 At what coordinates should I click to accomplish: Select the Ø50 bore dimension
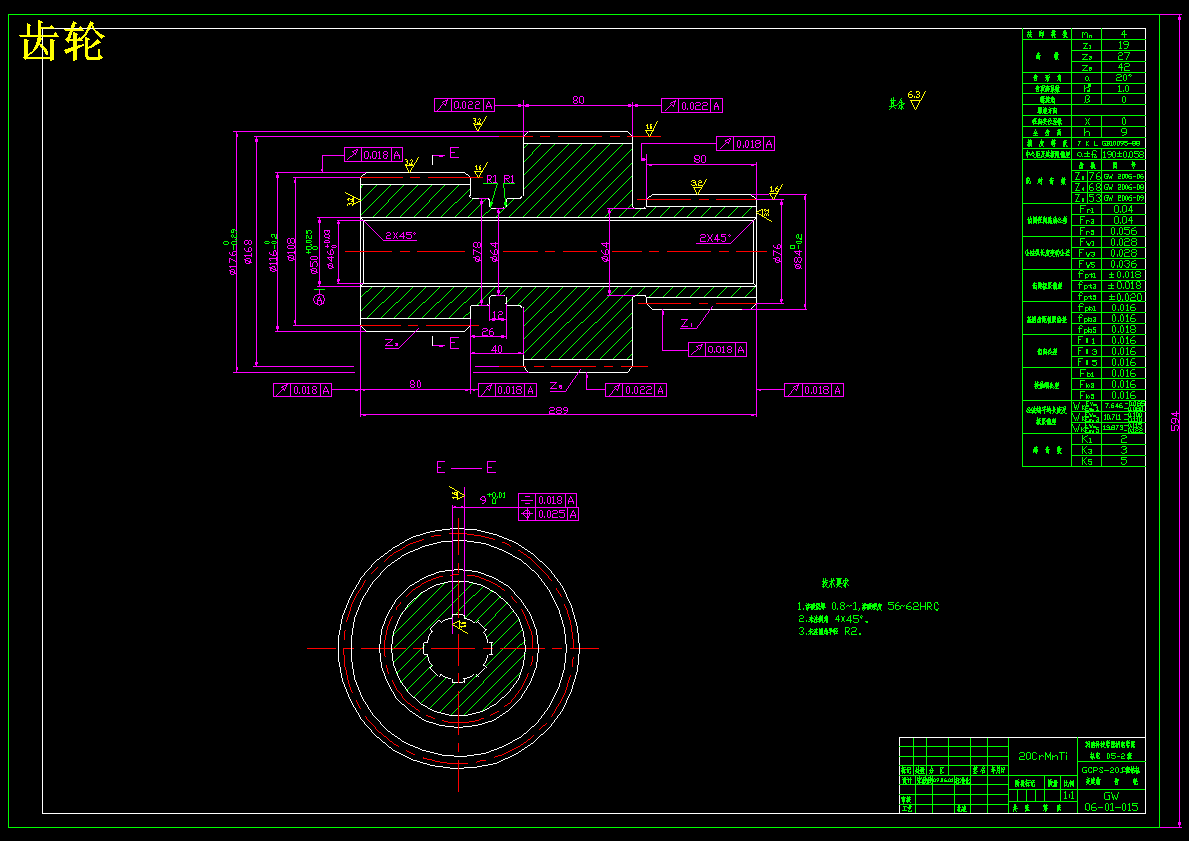click(311, 252)
